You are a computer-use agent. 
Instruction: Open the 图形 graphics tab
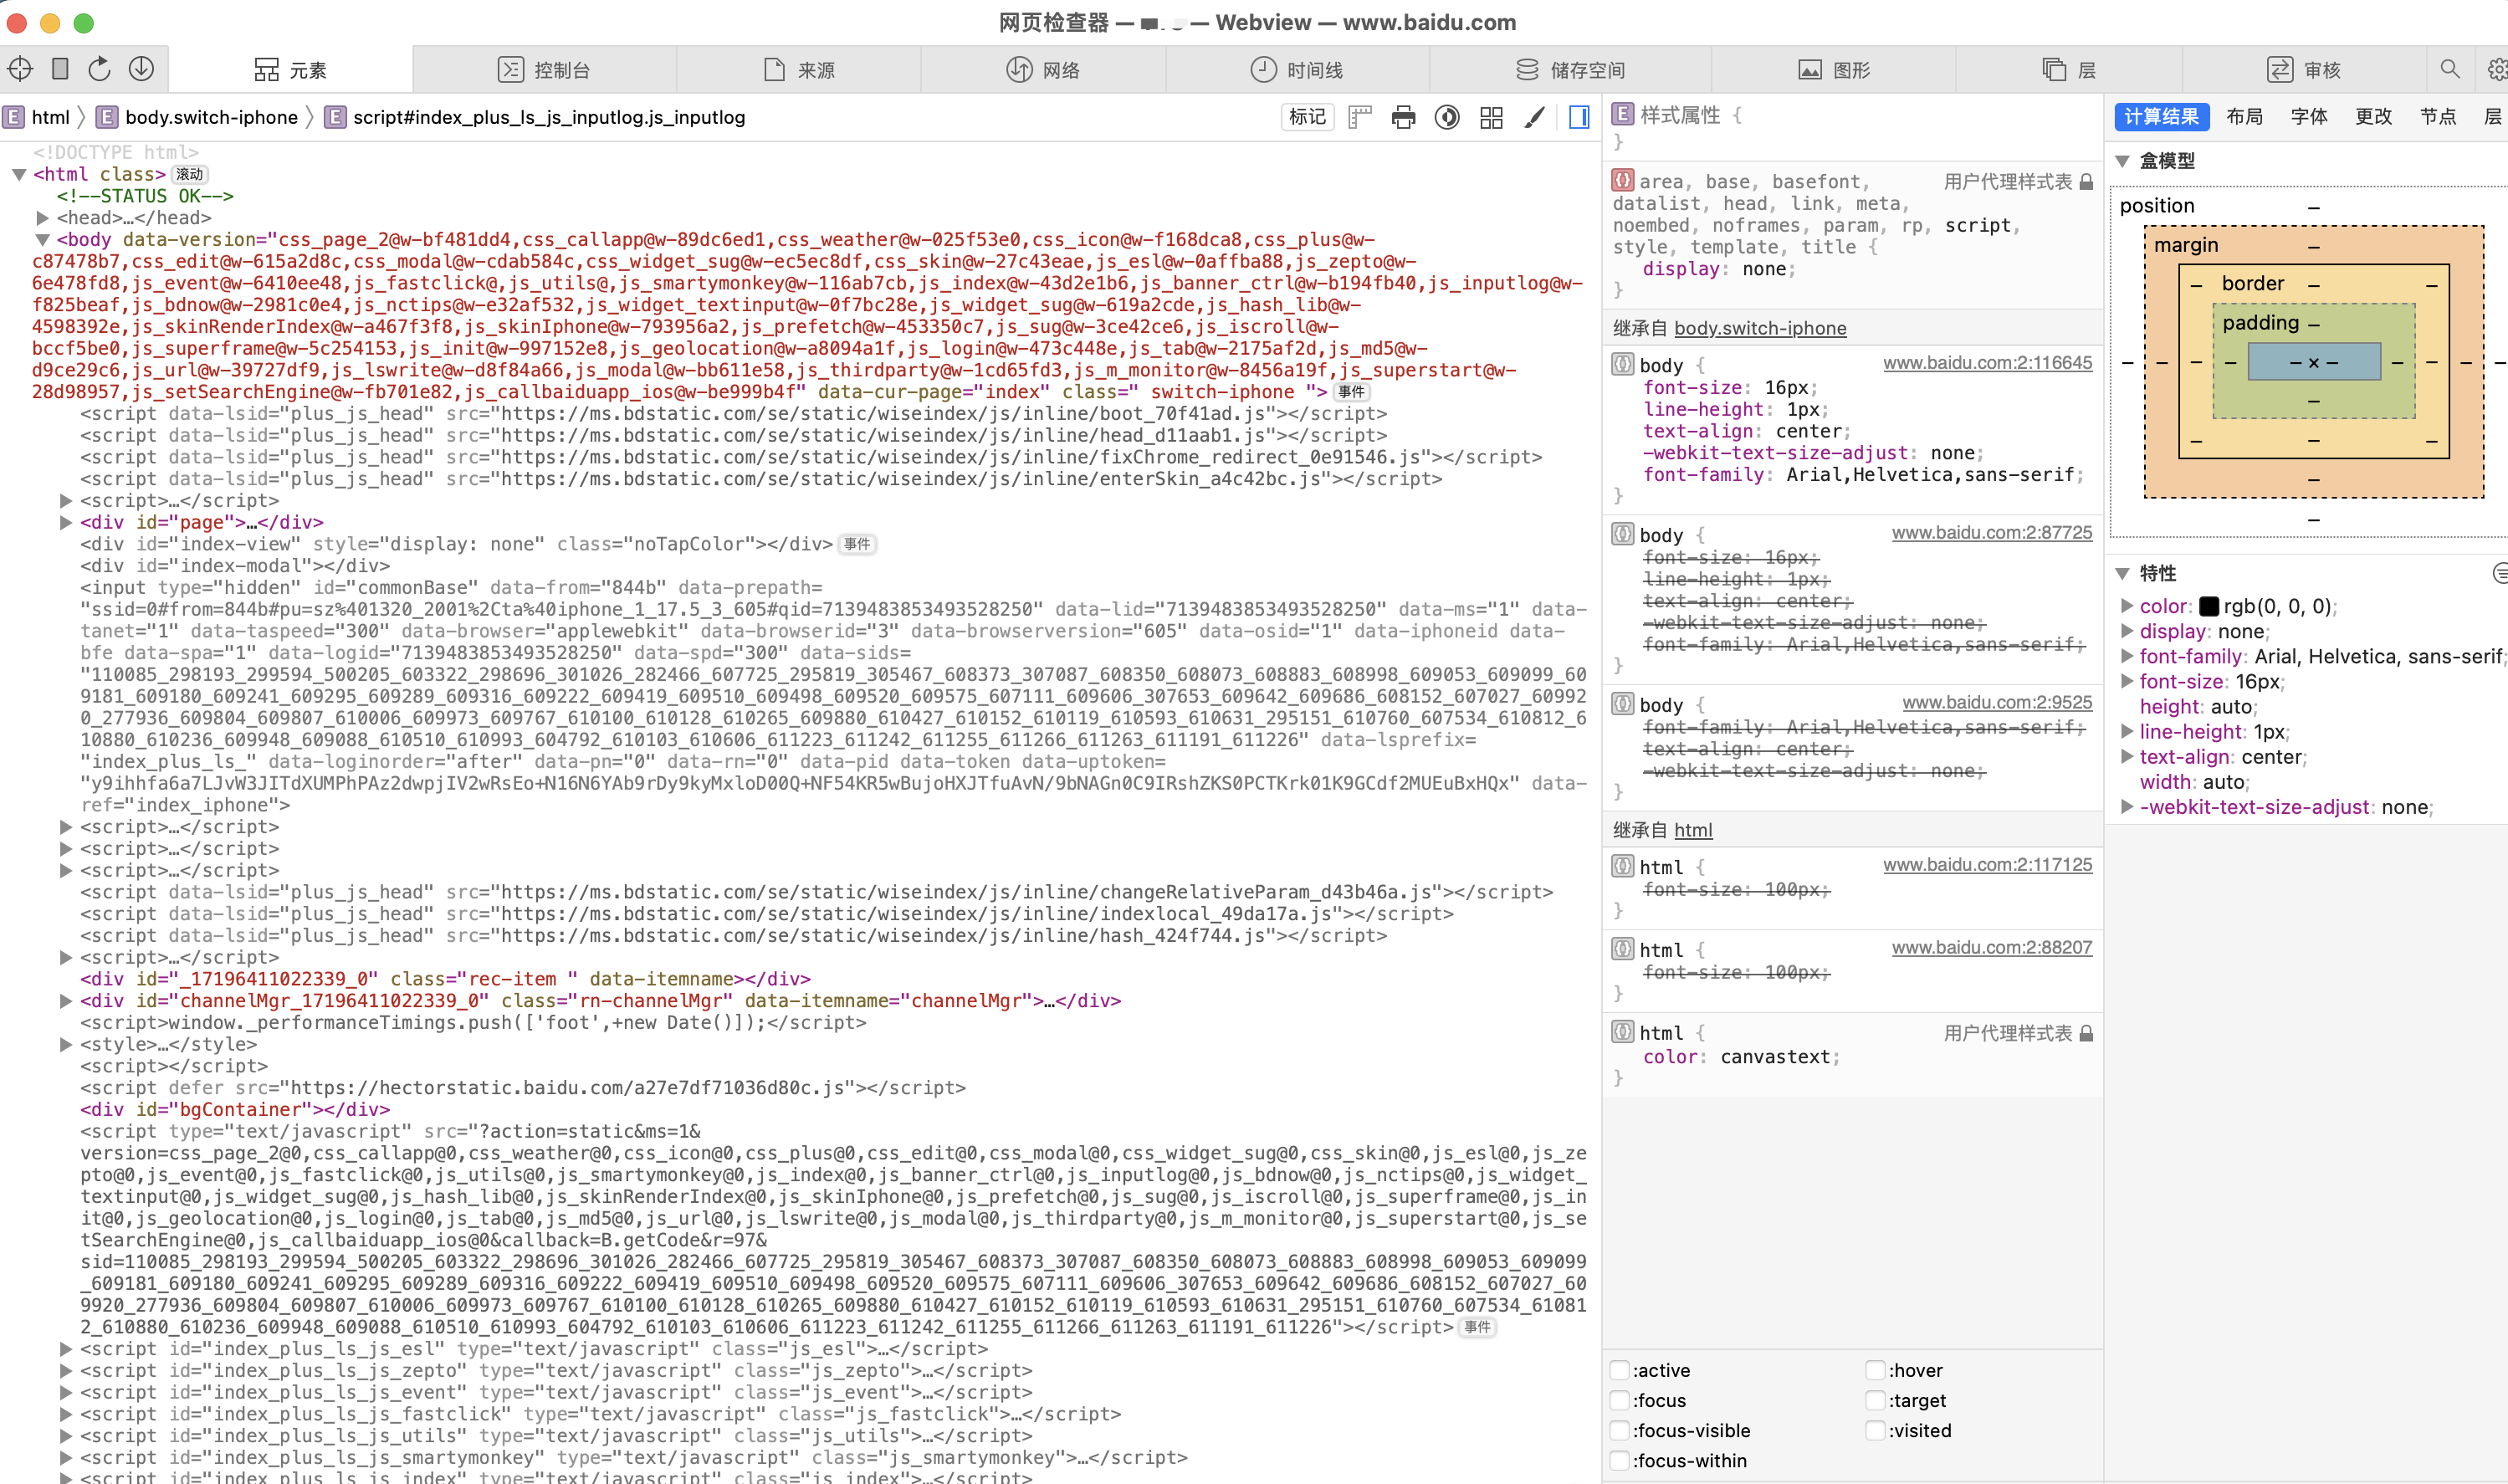pyautogui.click(x=1834, y=69)
